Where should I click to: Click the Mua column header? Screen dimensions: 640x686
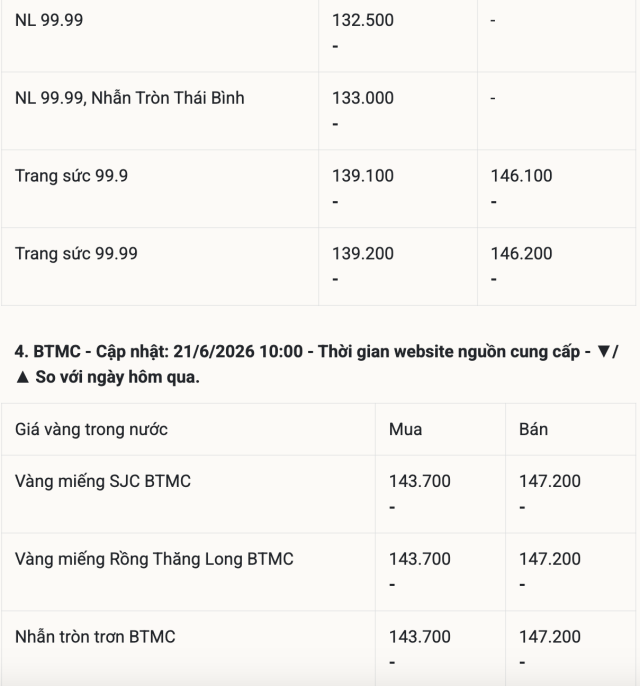point(406,429)
